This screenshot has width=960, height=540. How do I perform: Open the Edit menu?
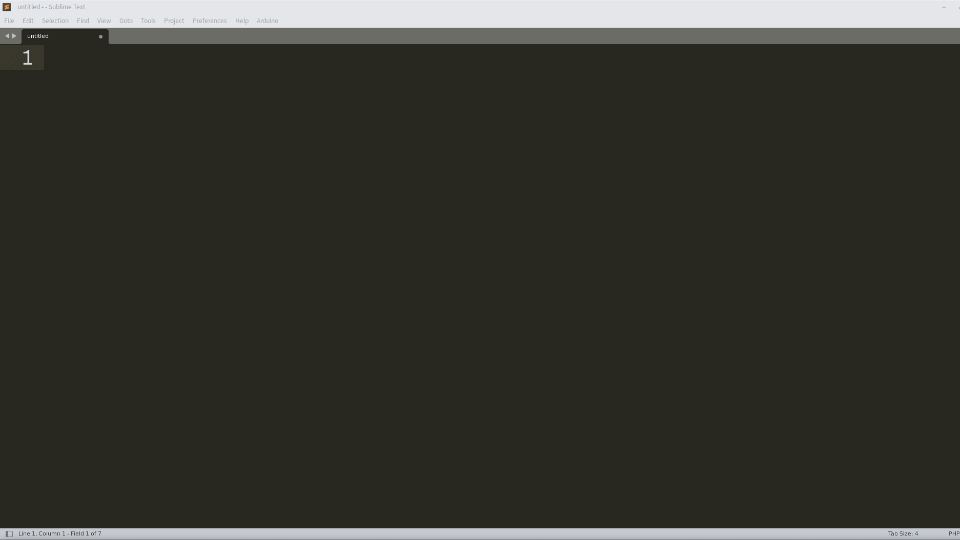(28, 21)
